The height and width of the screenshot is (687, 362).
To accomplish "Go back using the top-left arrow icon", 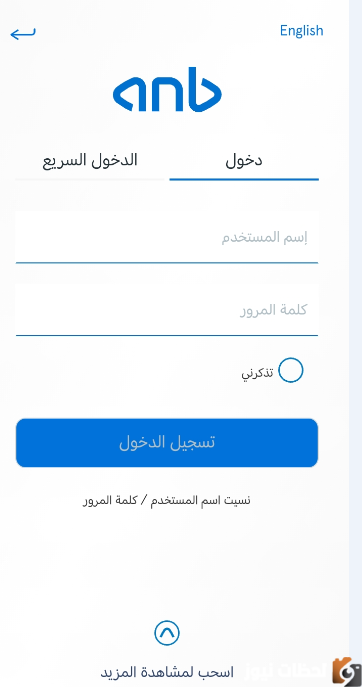I will click(x=23, y=34).
